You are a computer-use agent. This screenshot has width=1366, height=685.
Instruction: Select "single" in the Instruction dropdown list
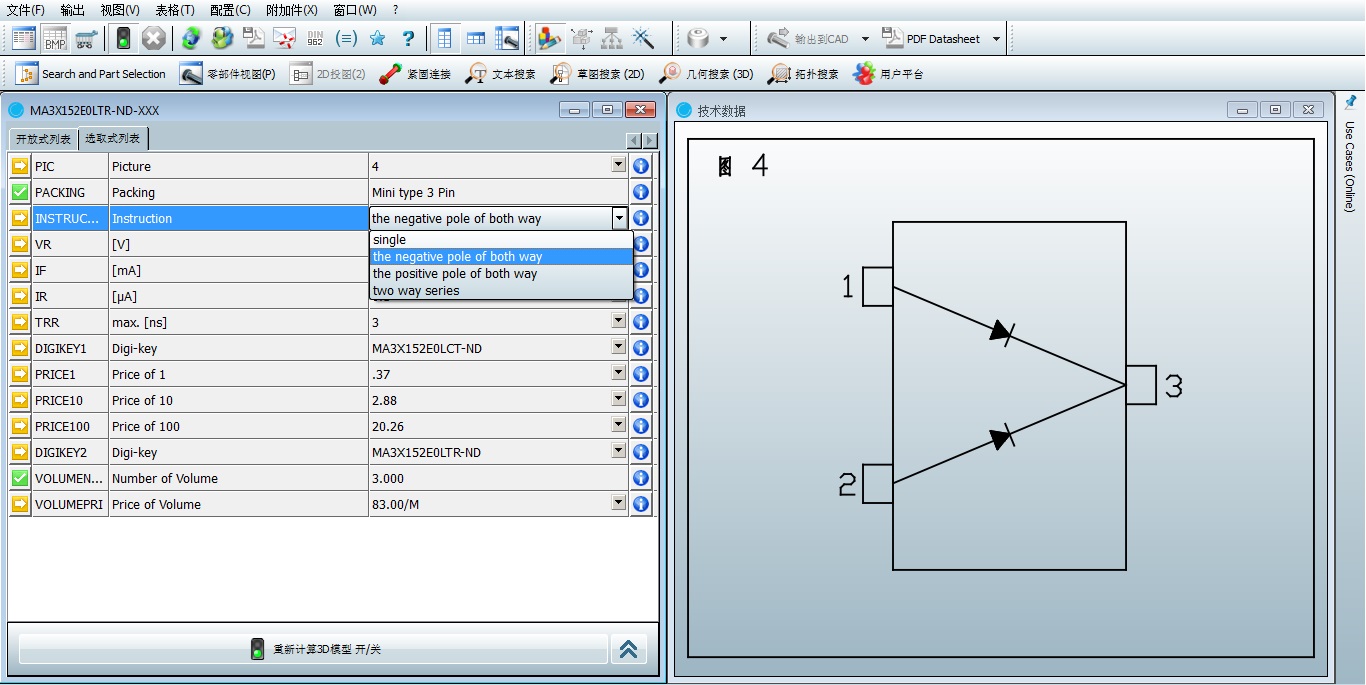point(390,240)
